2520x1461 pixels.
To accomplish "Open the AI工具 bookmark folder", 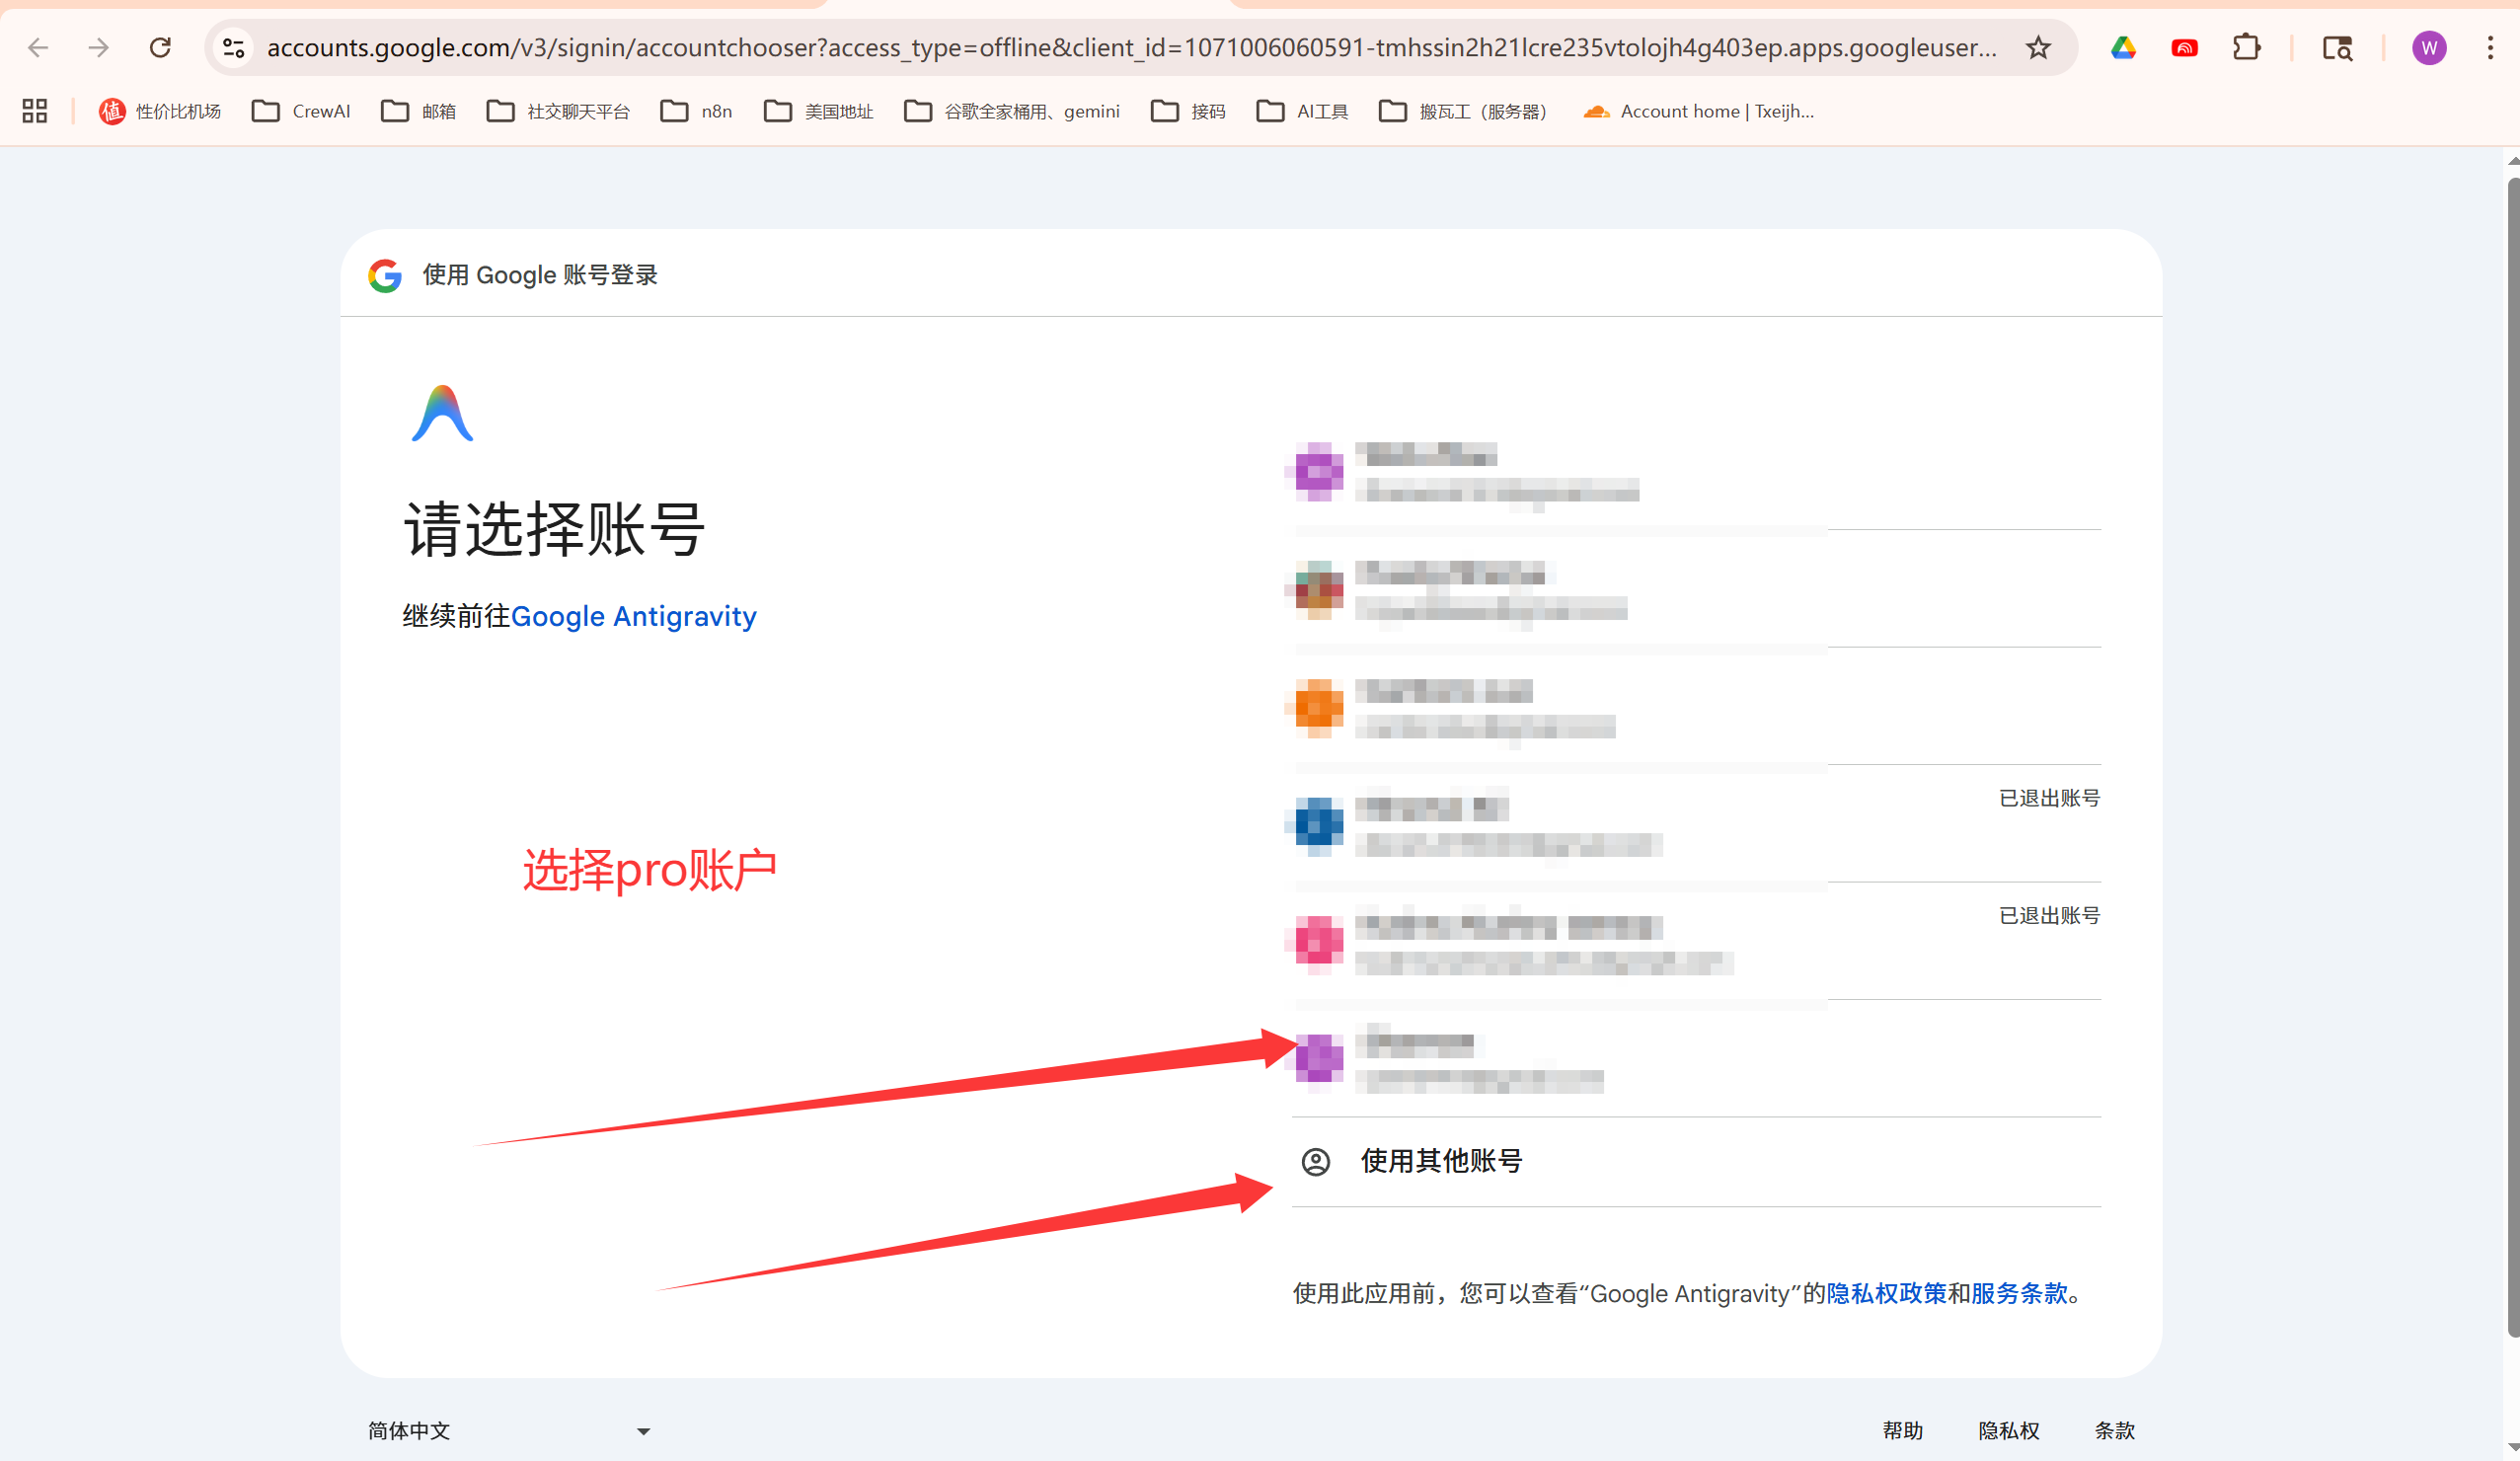I will click(1302, 111).
